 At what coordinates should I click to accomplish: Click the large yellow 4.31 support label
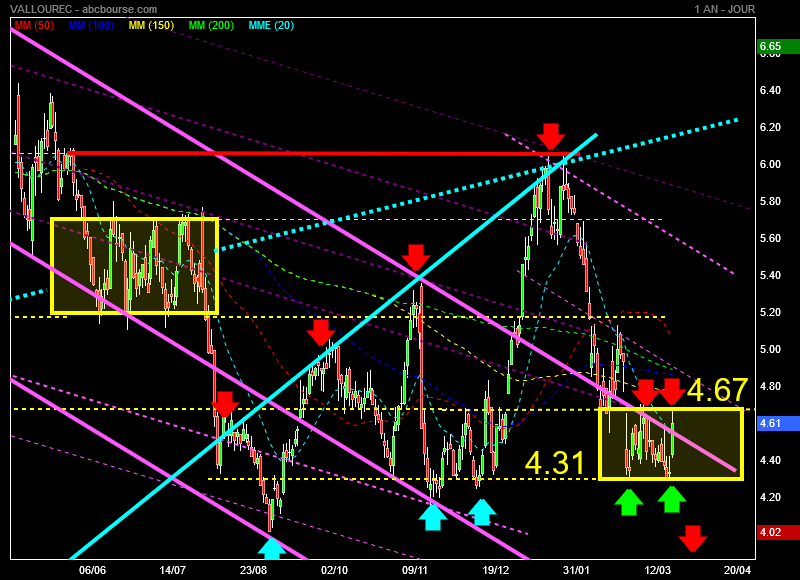[555, 463]
